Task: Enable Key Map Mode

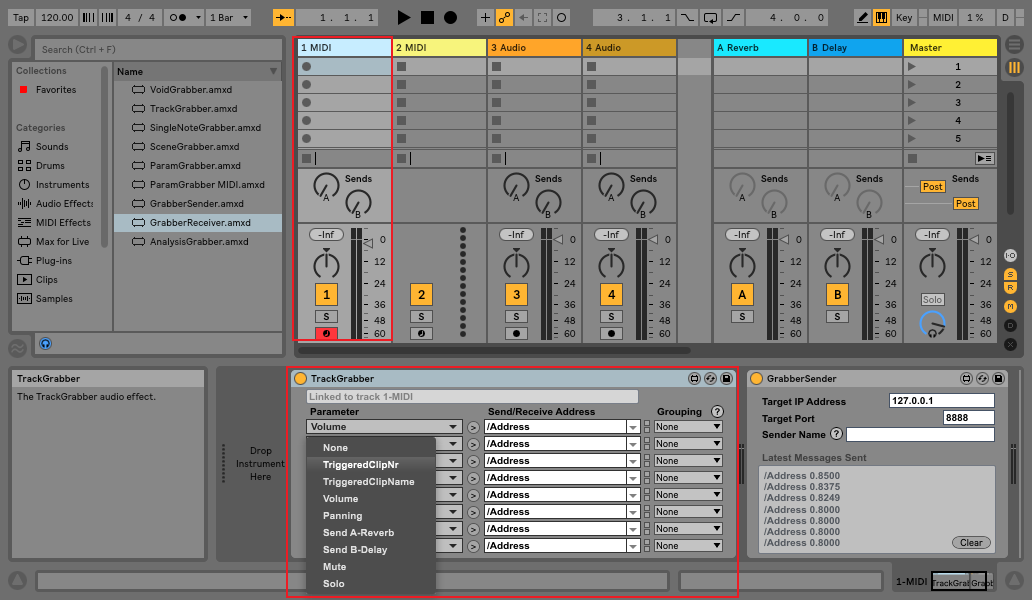Action: [904, 18]
